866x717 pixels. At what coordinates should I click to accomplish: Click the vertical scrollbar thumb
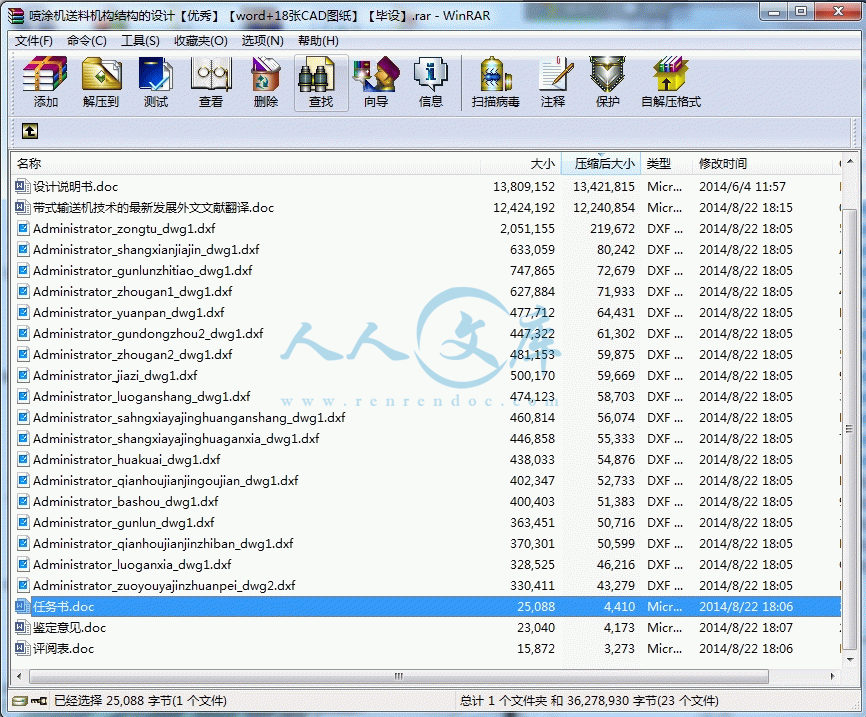click(x=849, y=429)
